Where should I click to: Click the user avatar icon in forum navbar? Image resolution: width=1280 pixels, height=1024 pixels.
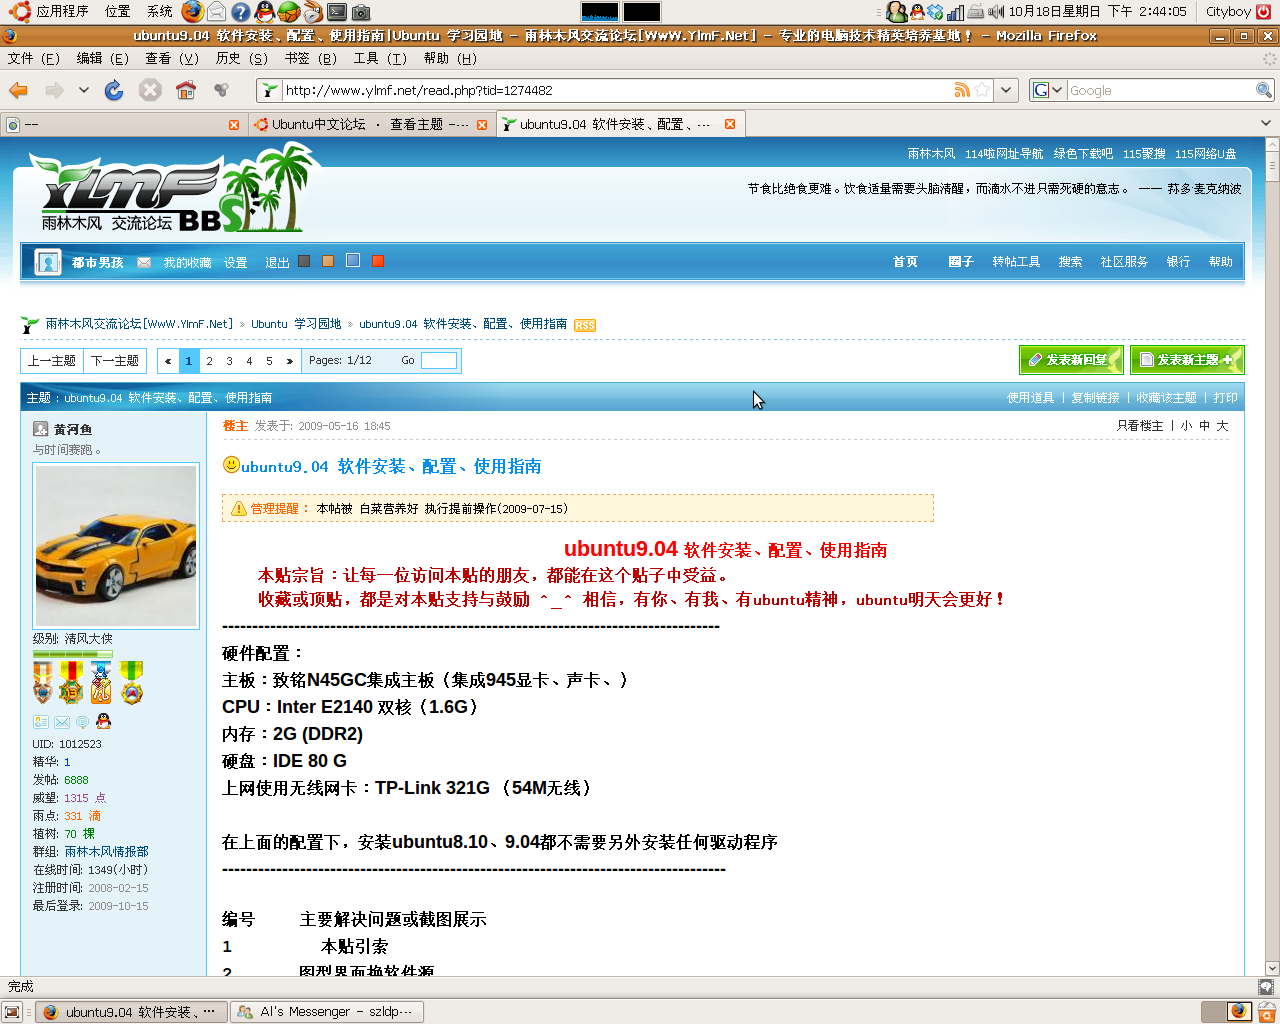[x=47, y=262]
